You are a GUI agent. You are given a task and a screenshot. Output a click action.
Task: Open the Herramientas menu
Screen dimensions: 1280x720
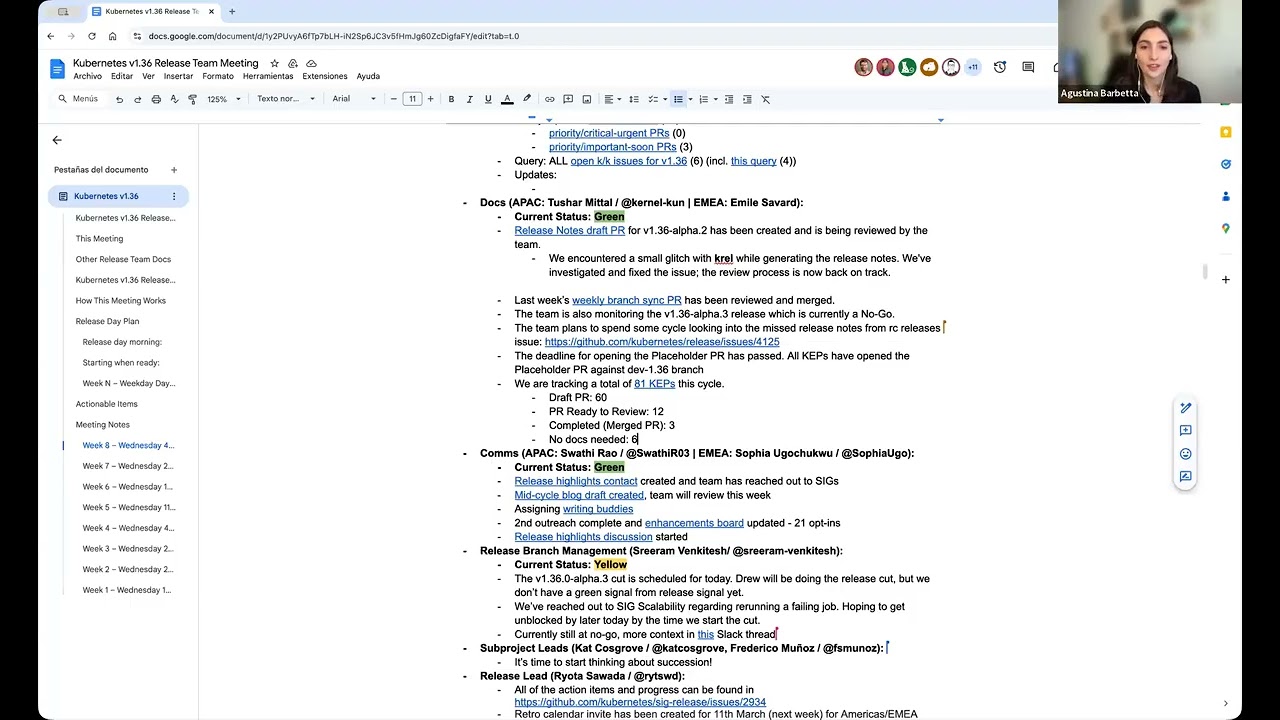click(268, 76)
